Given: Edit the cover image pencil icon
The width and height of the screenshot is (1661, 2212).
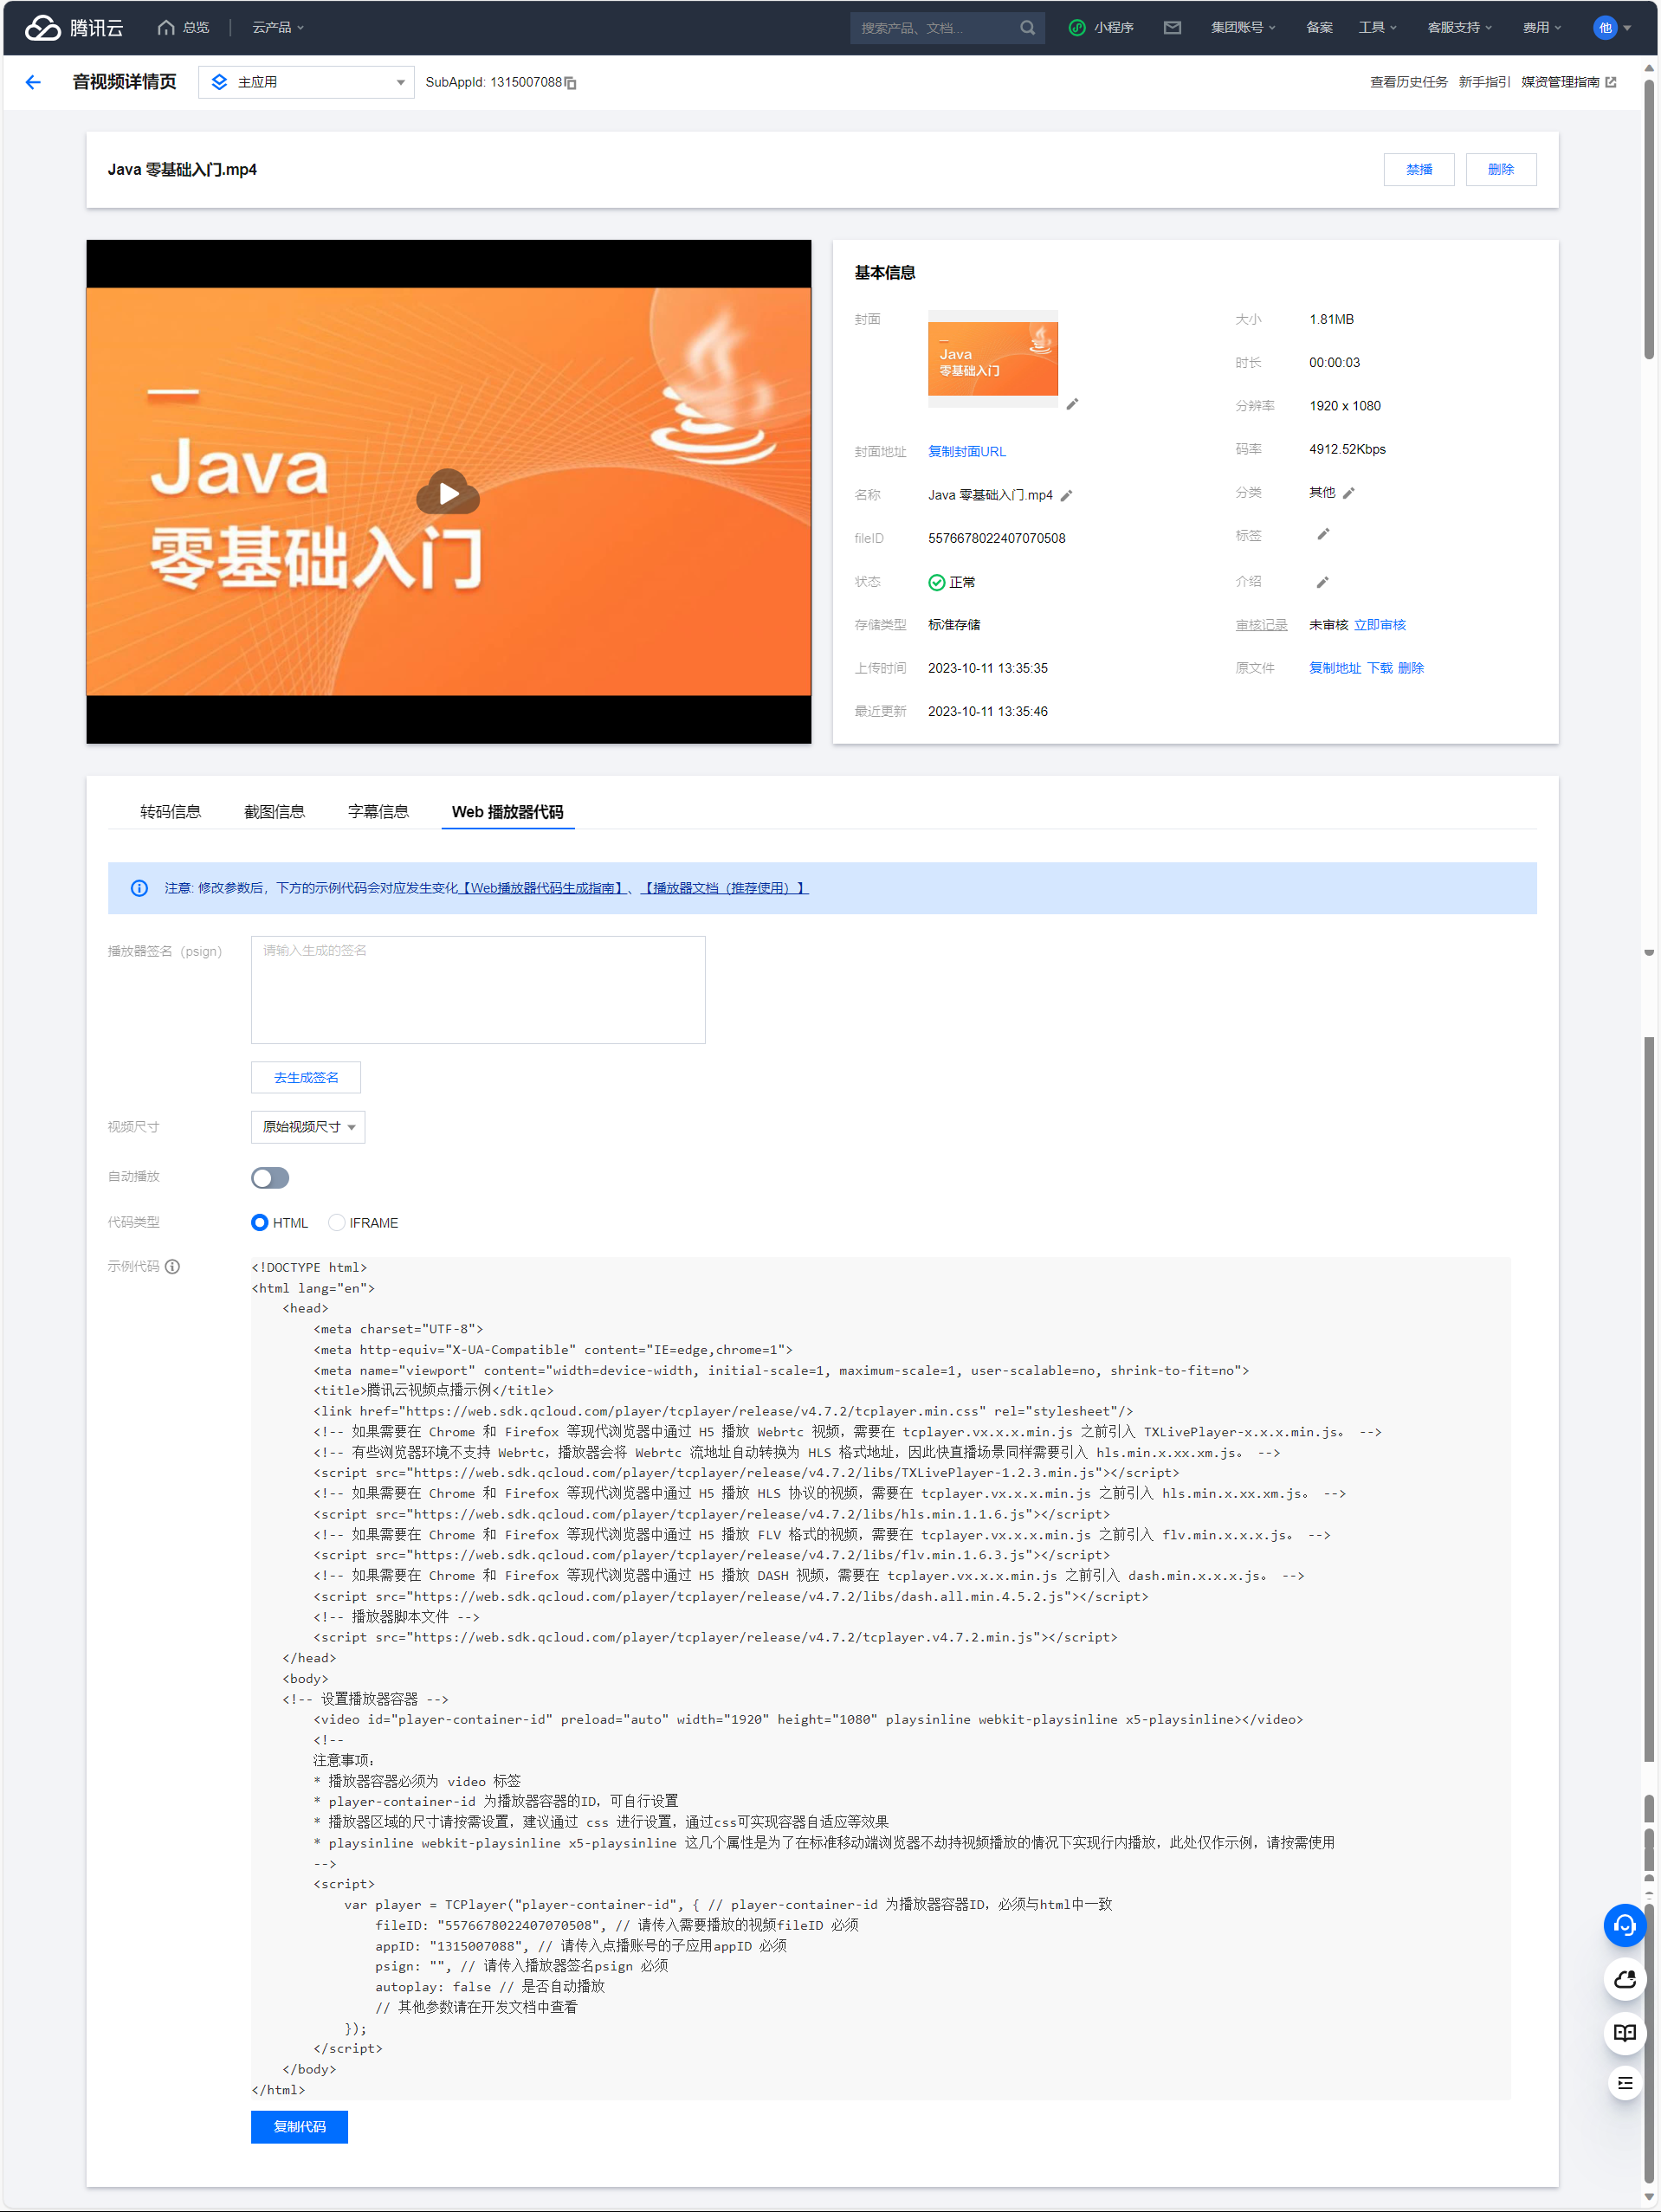Looking at the screenshot, I should 1072,404.
